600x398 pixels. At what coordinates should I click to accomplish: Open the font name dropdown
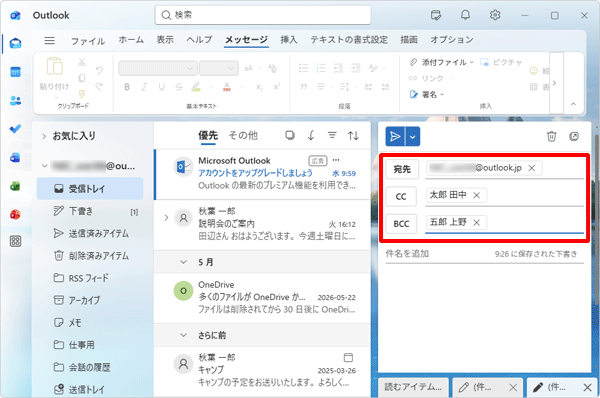click(158, 69)
